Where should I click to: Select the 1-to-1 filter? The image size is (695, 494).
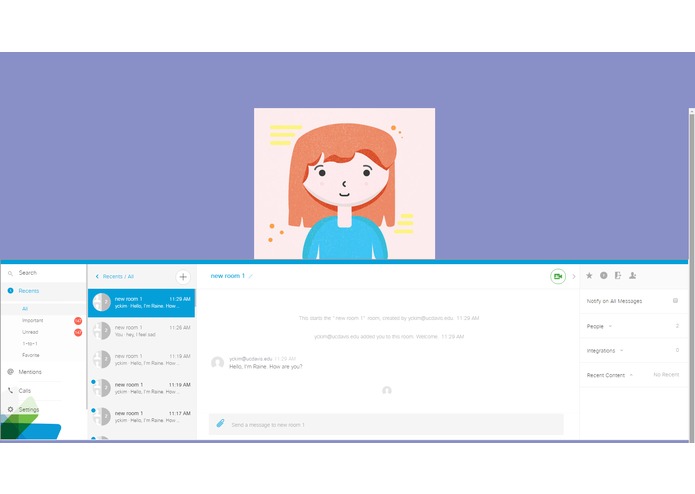pyautogui.click(x=30, y=343)
